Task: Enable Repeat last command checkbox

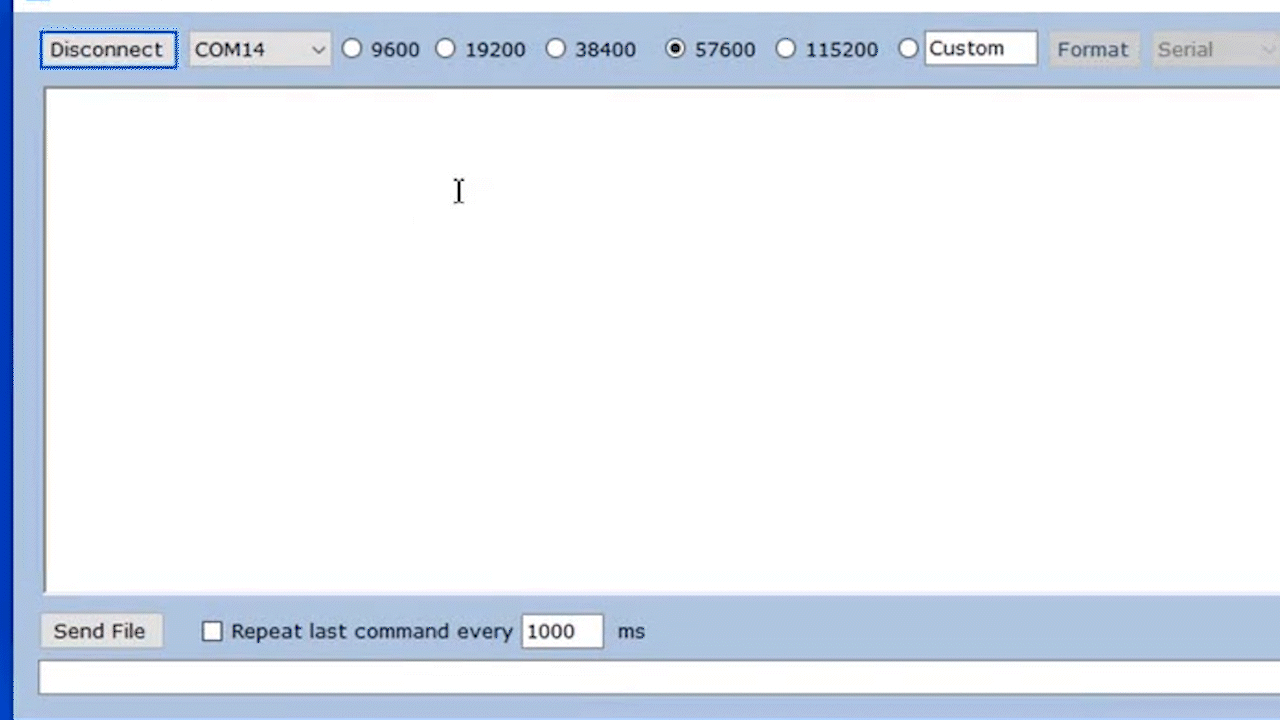Action: pyautogui.click(x=212, y=631)
